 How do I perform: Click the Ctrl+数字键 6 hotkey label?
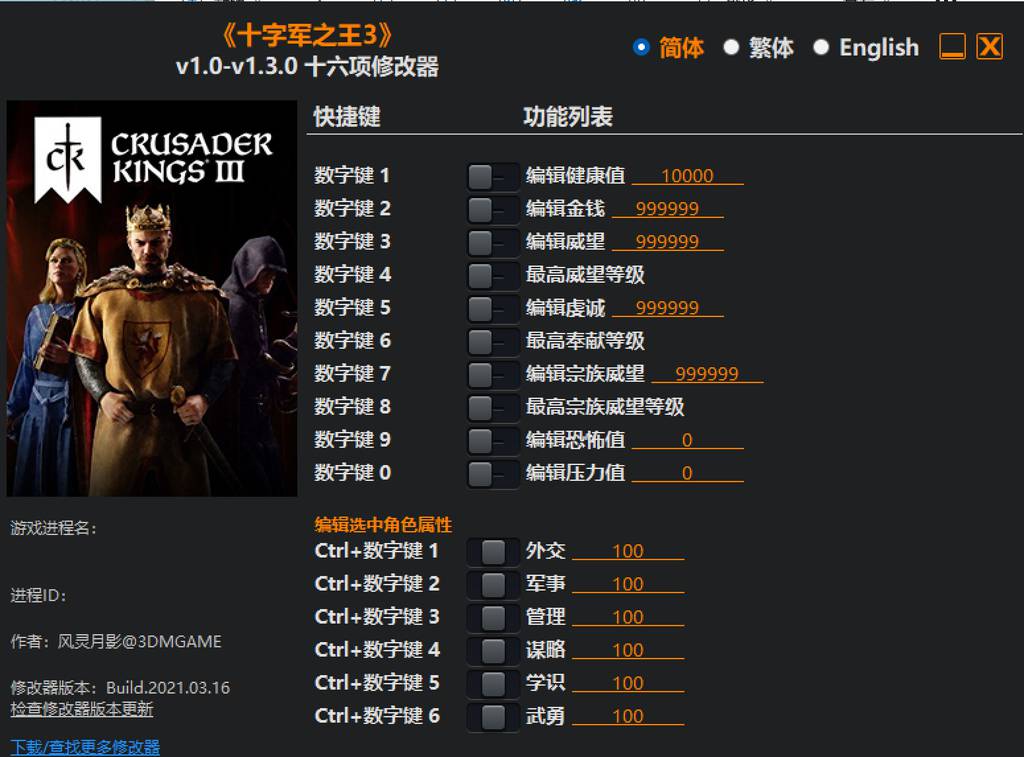pyautogui.click(x=377, y=716)
